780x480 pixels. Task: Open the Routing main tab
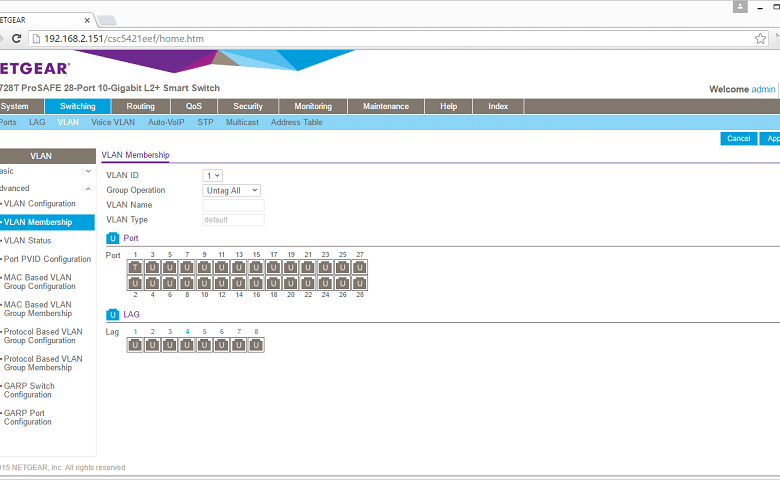click(x=141, y=106)
